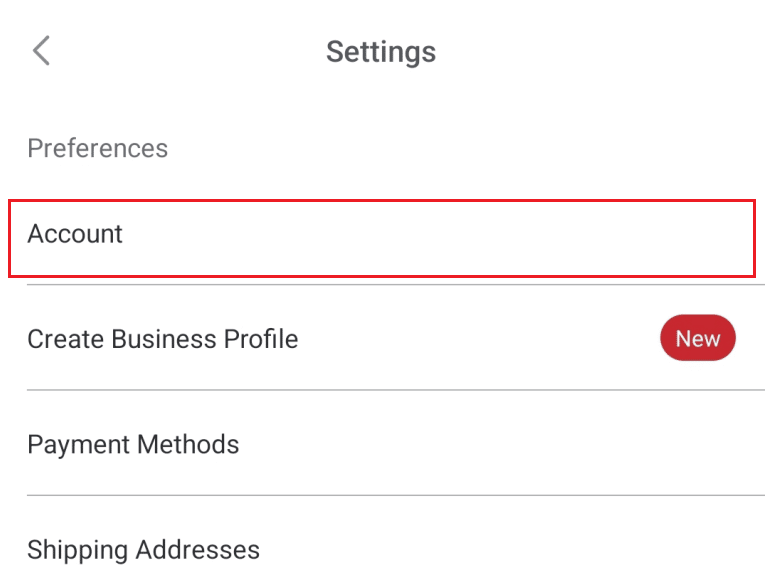Select Payment Methods
765x585 pixels.
click(380, 444)
